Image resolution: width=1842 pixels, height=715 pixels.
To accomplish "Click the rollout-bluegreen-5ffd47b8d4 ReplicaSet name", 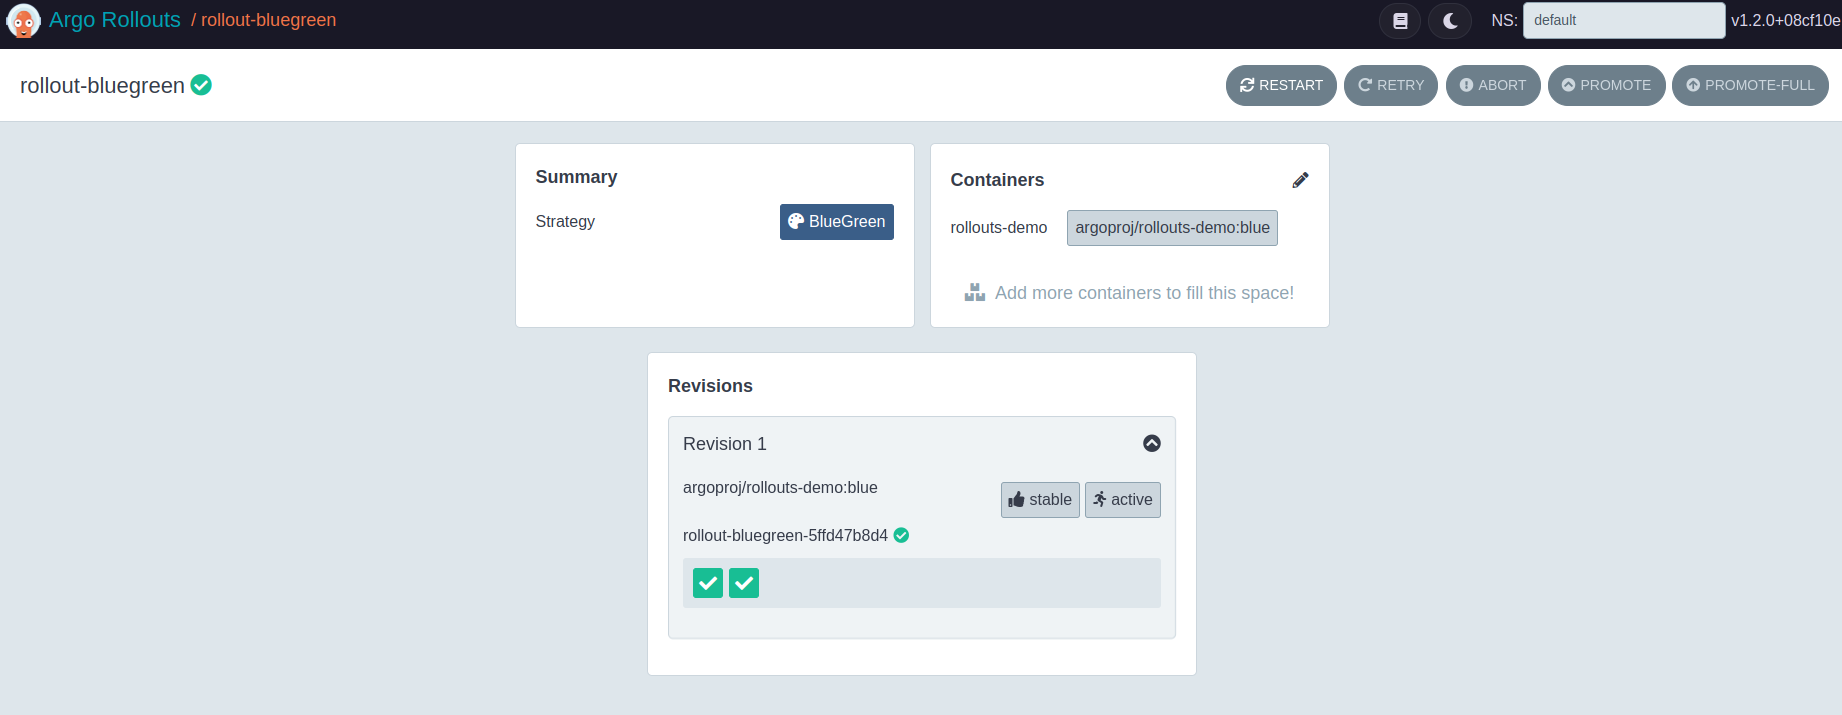I will click(x=785, y=535).
